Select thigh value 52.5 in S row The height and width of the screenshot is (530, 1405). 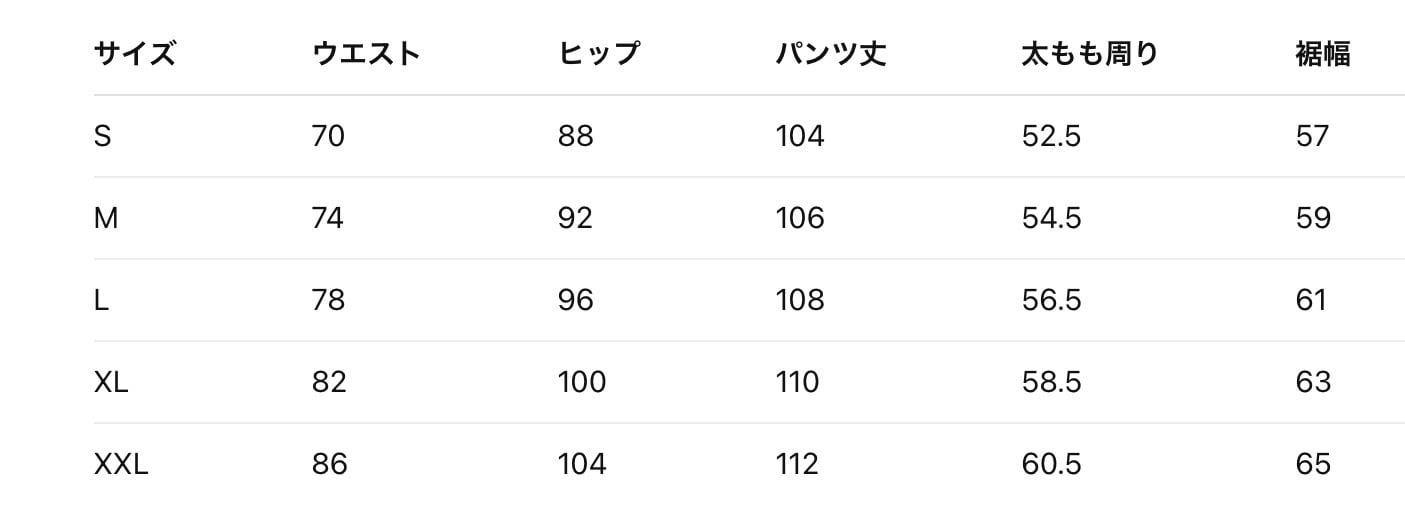click(1051, 136)
